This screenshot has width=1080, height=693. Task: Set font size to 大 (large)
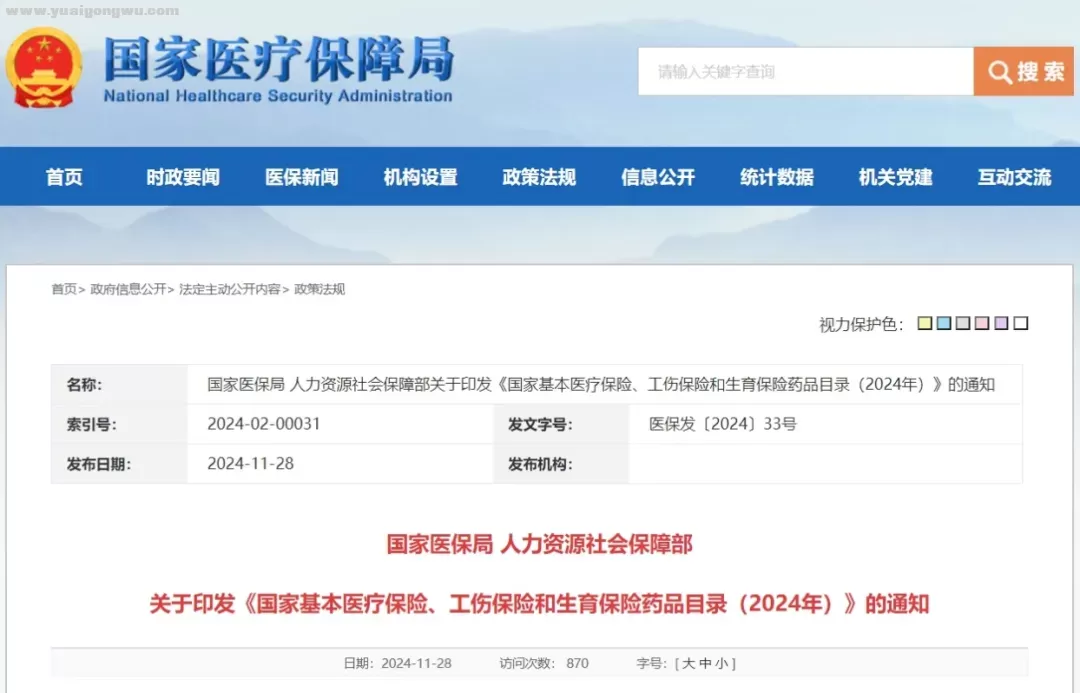689,663
